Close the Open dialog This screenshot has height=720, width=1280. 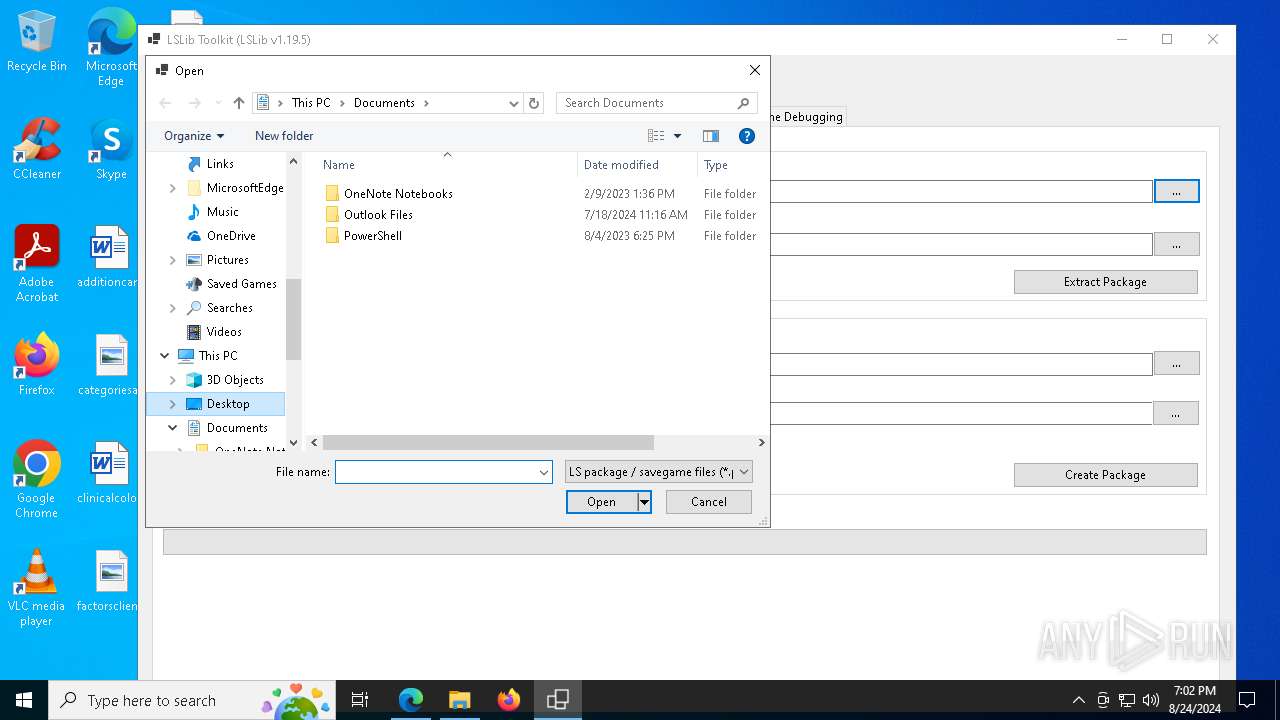(x=755, y=70)
